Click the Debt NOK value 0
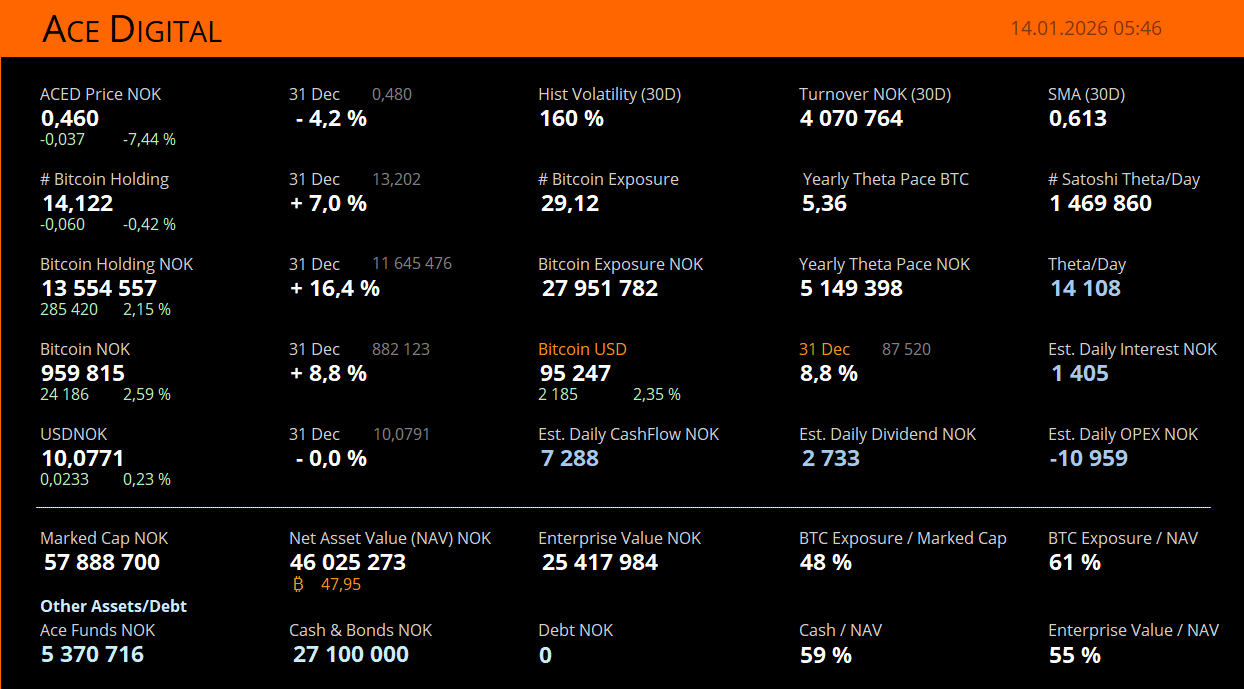 point(545,655)
